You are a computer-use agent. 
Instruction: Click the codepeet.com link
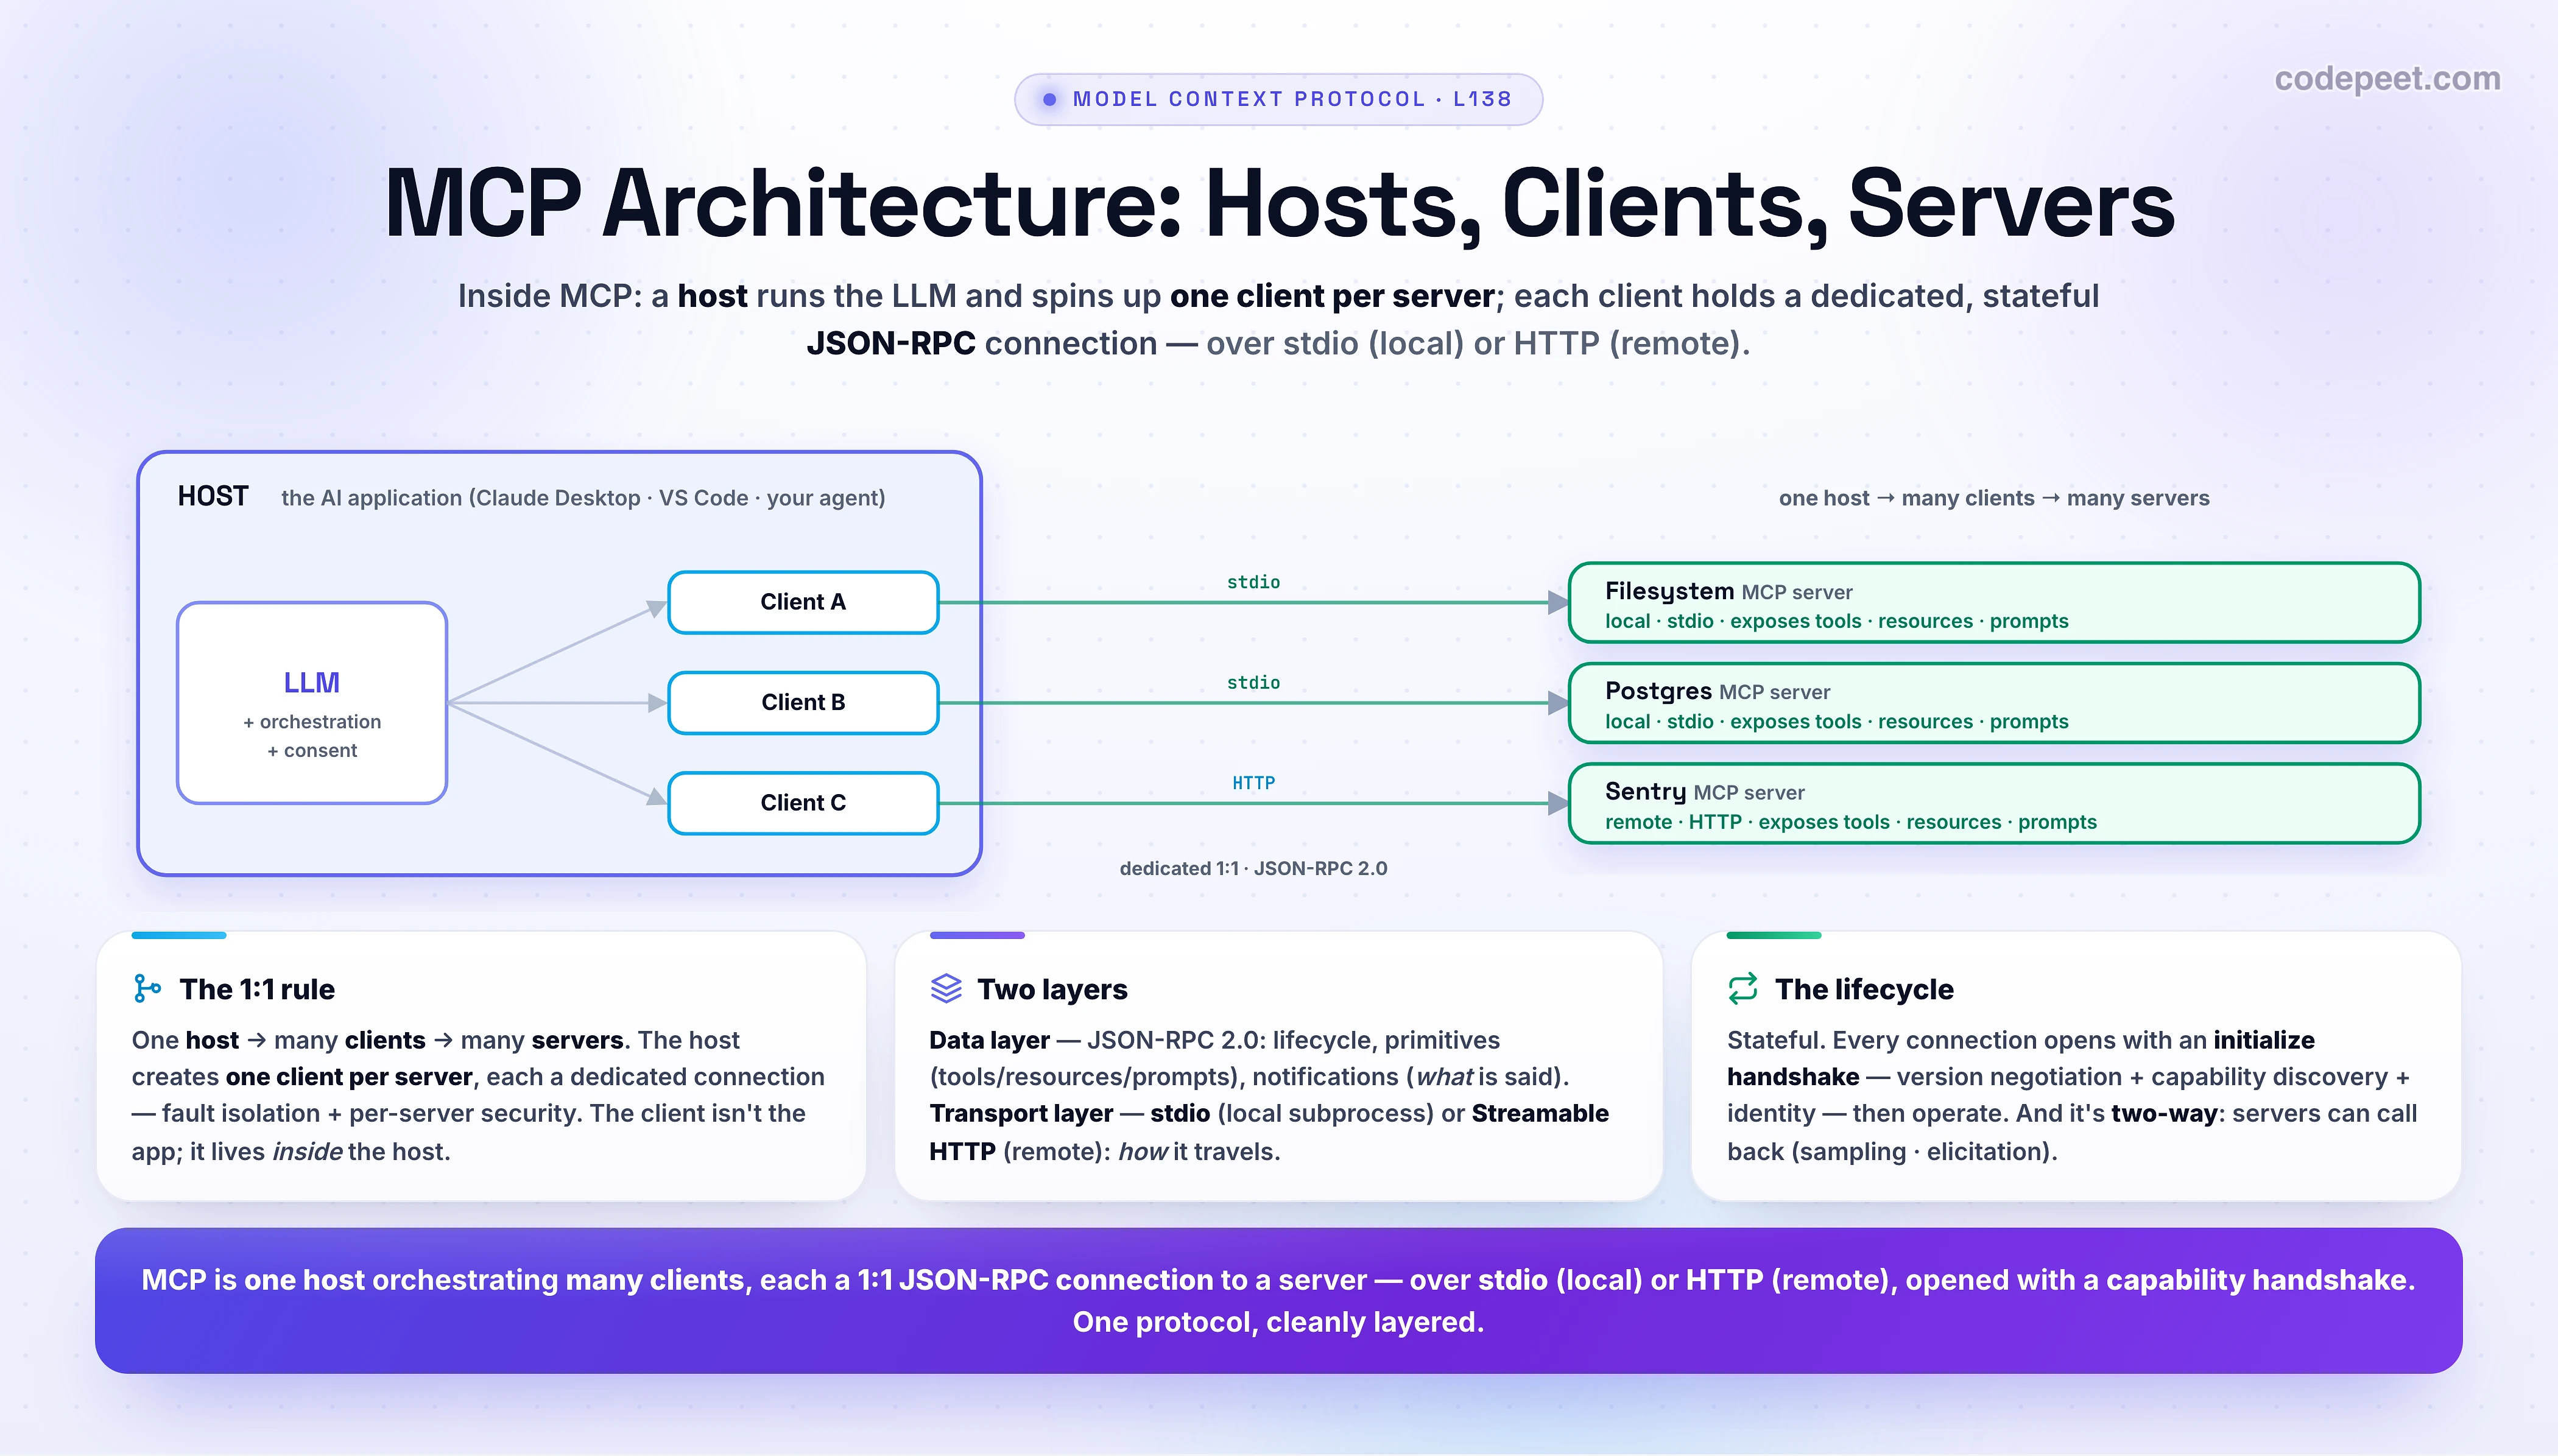coord(2387,78)
